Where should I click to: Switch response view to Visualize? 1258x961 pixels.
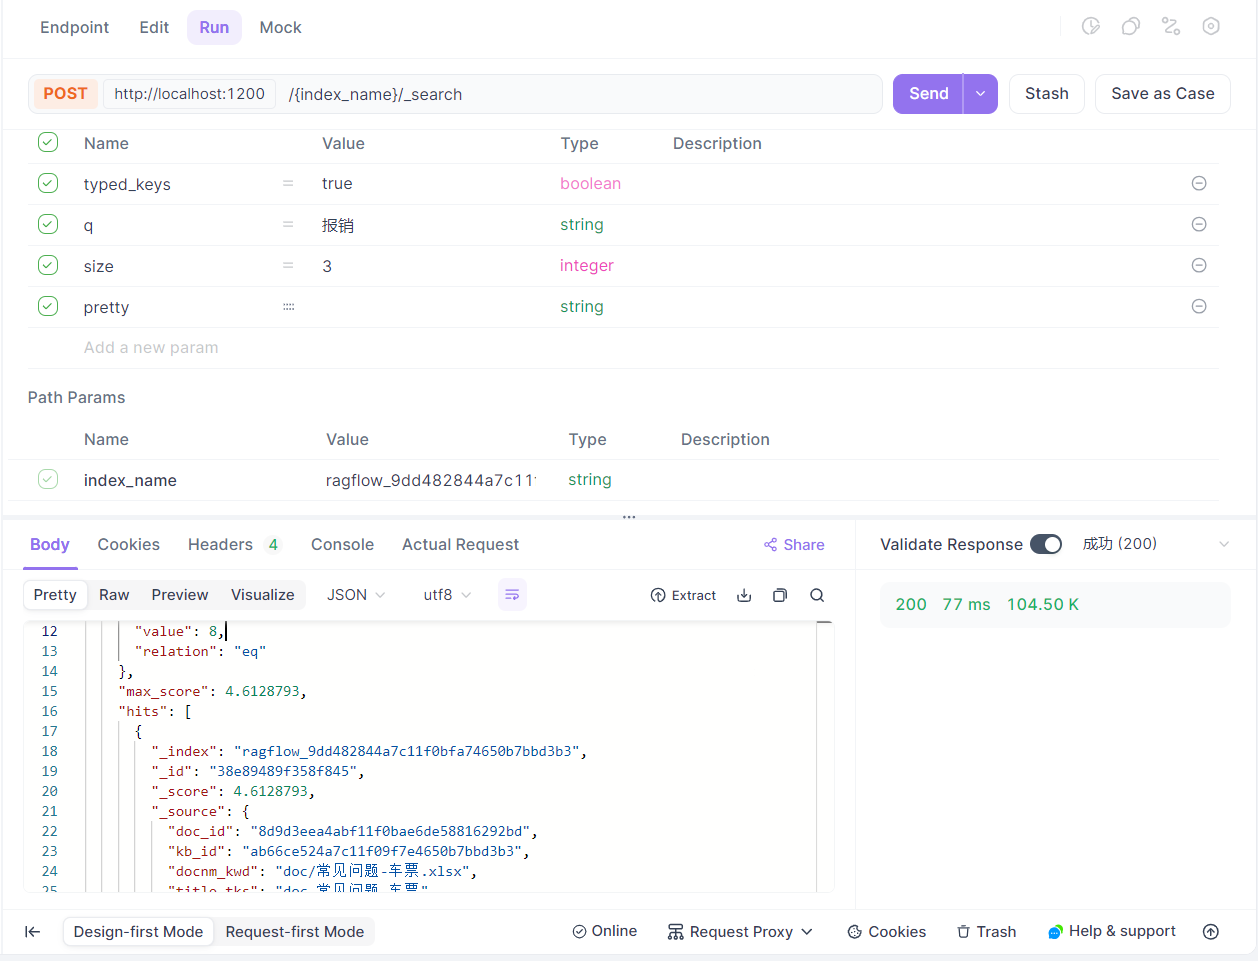click(262, 595)
